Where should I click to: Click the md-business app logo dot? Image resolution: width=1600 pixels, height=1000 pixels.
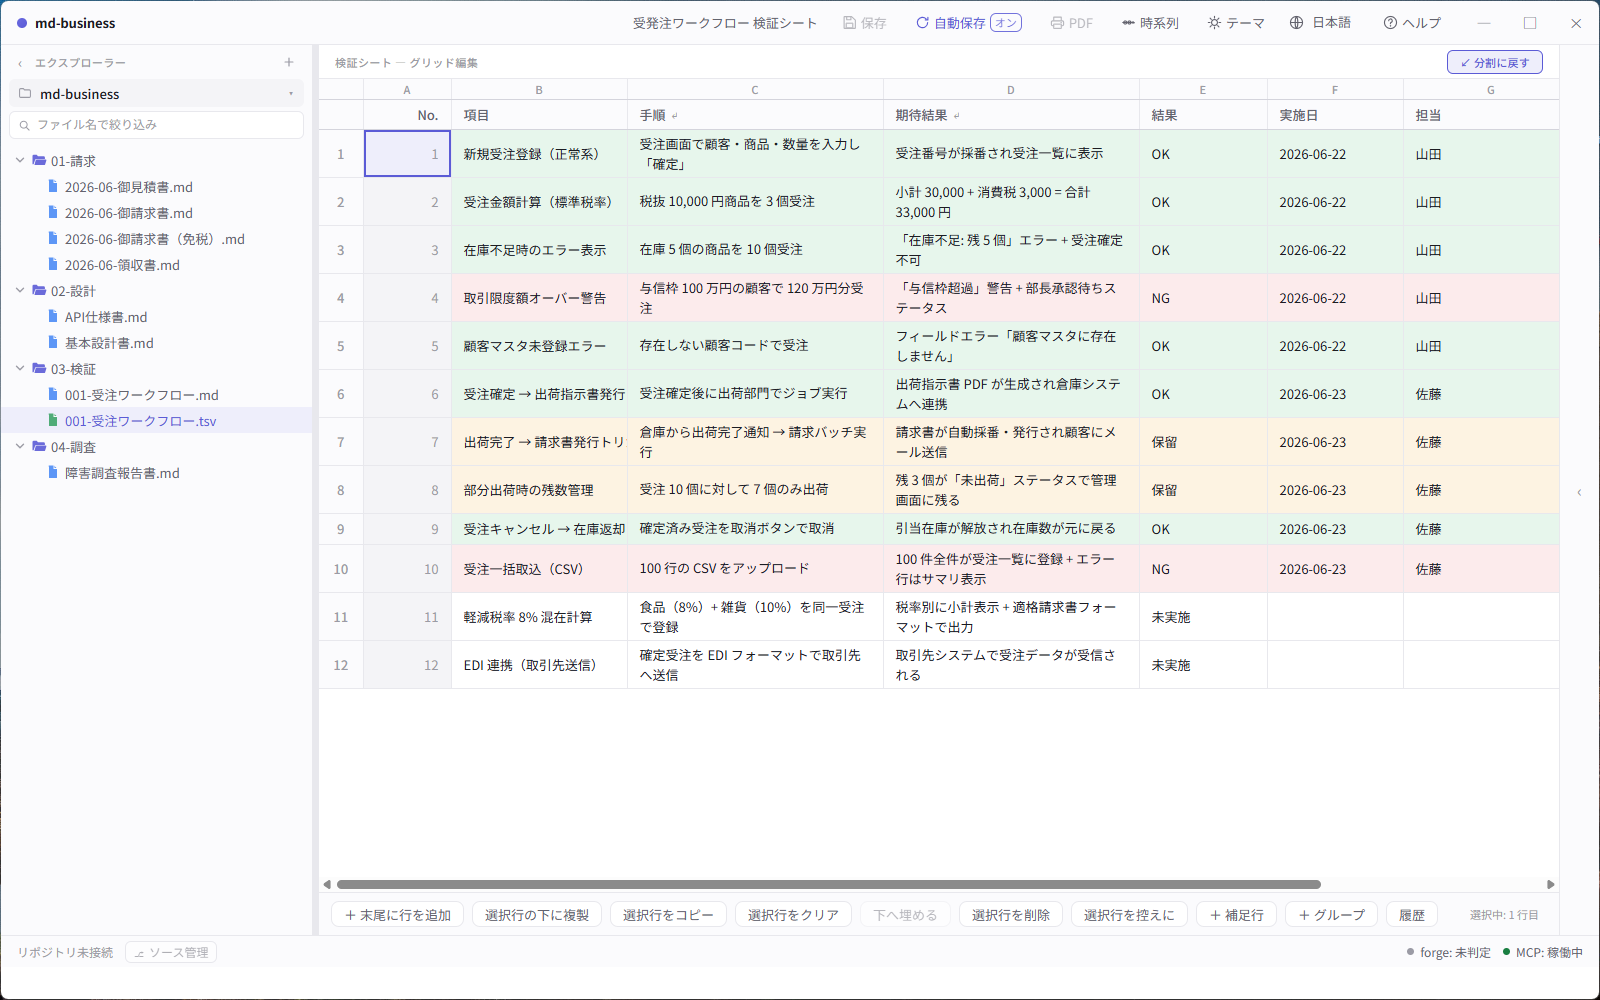coord(22,23)
